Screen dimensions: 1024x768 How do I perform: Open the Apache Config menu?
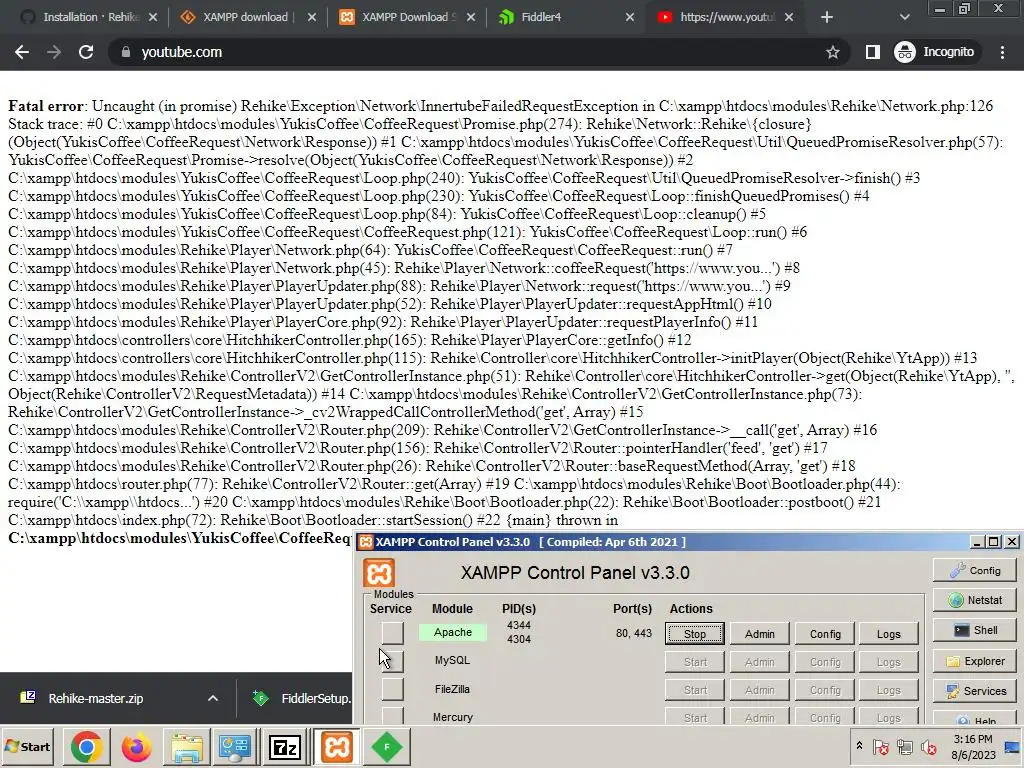825,633
